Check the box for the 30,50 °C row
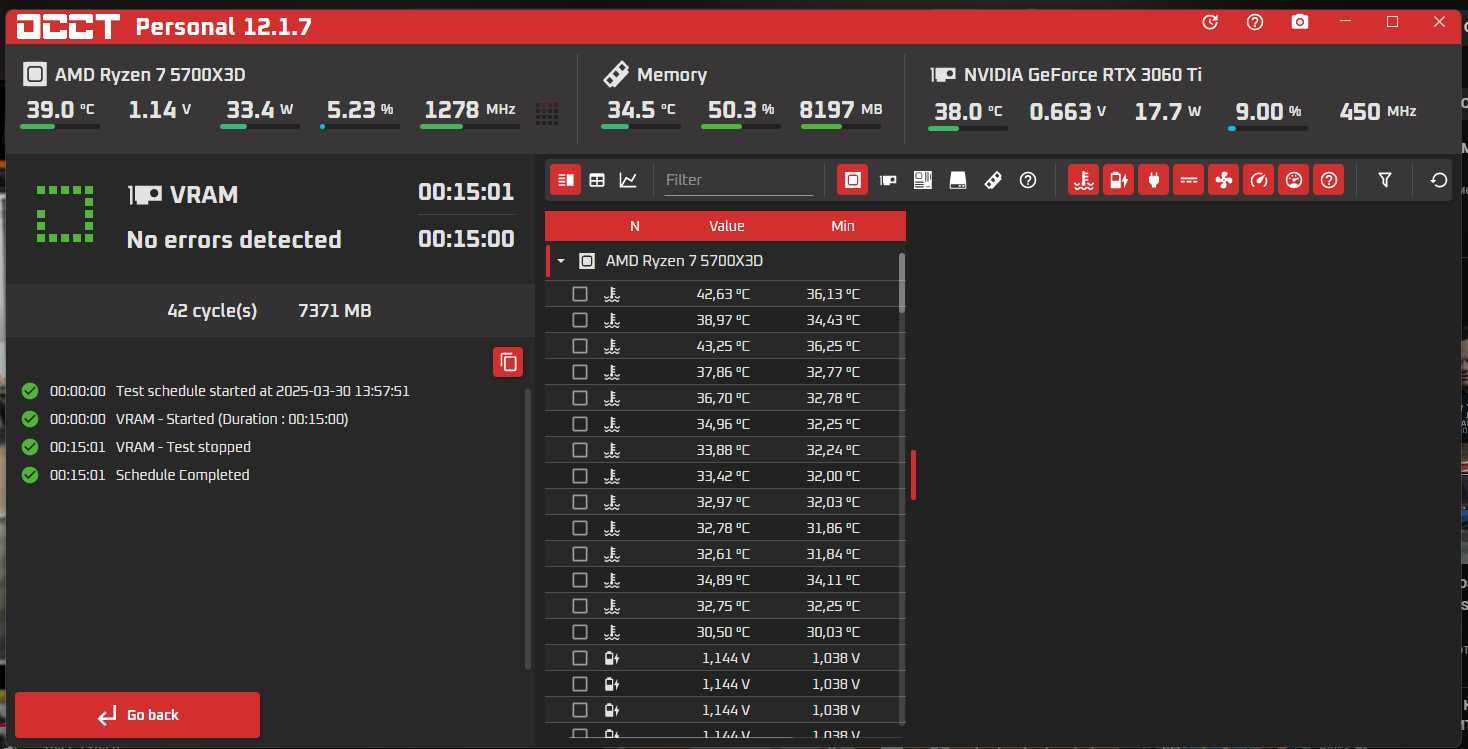 [580, 632]
